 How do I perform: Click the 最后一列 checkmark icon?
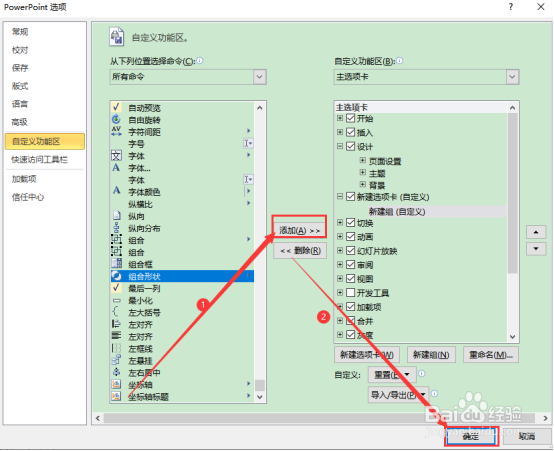tap(116, 288)
